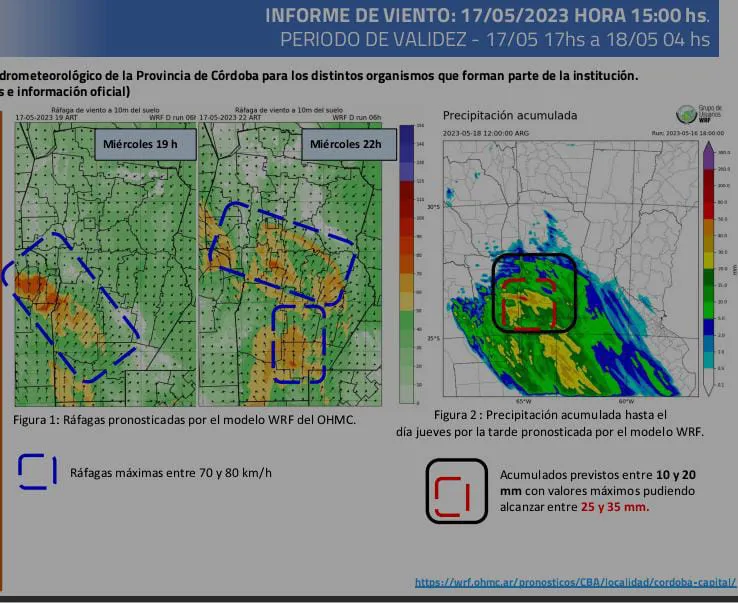Select the small blue dashed square on 22h map
The height and width of the screenshot is (603, 738).
(x=299, y=342)
